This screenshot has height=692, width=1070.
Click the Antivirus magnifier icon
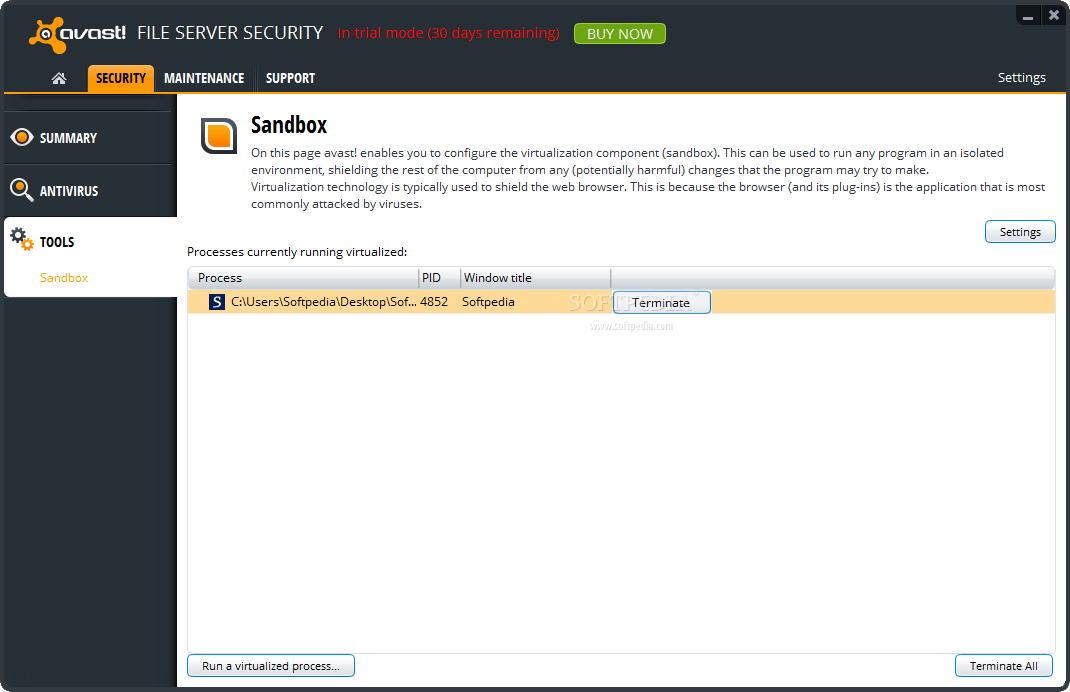pos(22,190)
